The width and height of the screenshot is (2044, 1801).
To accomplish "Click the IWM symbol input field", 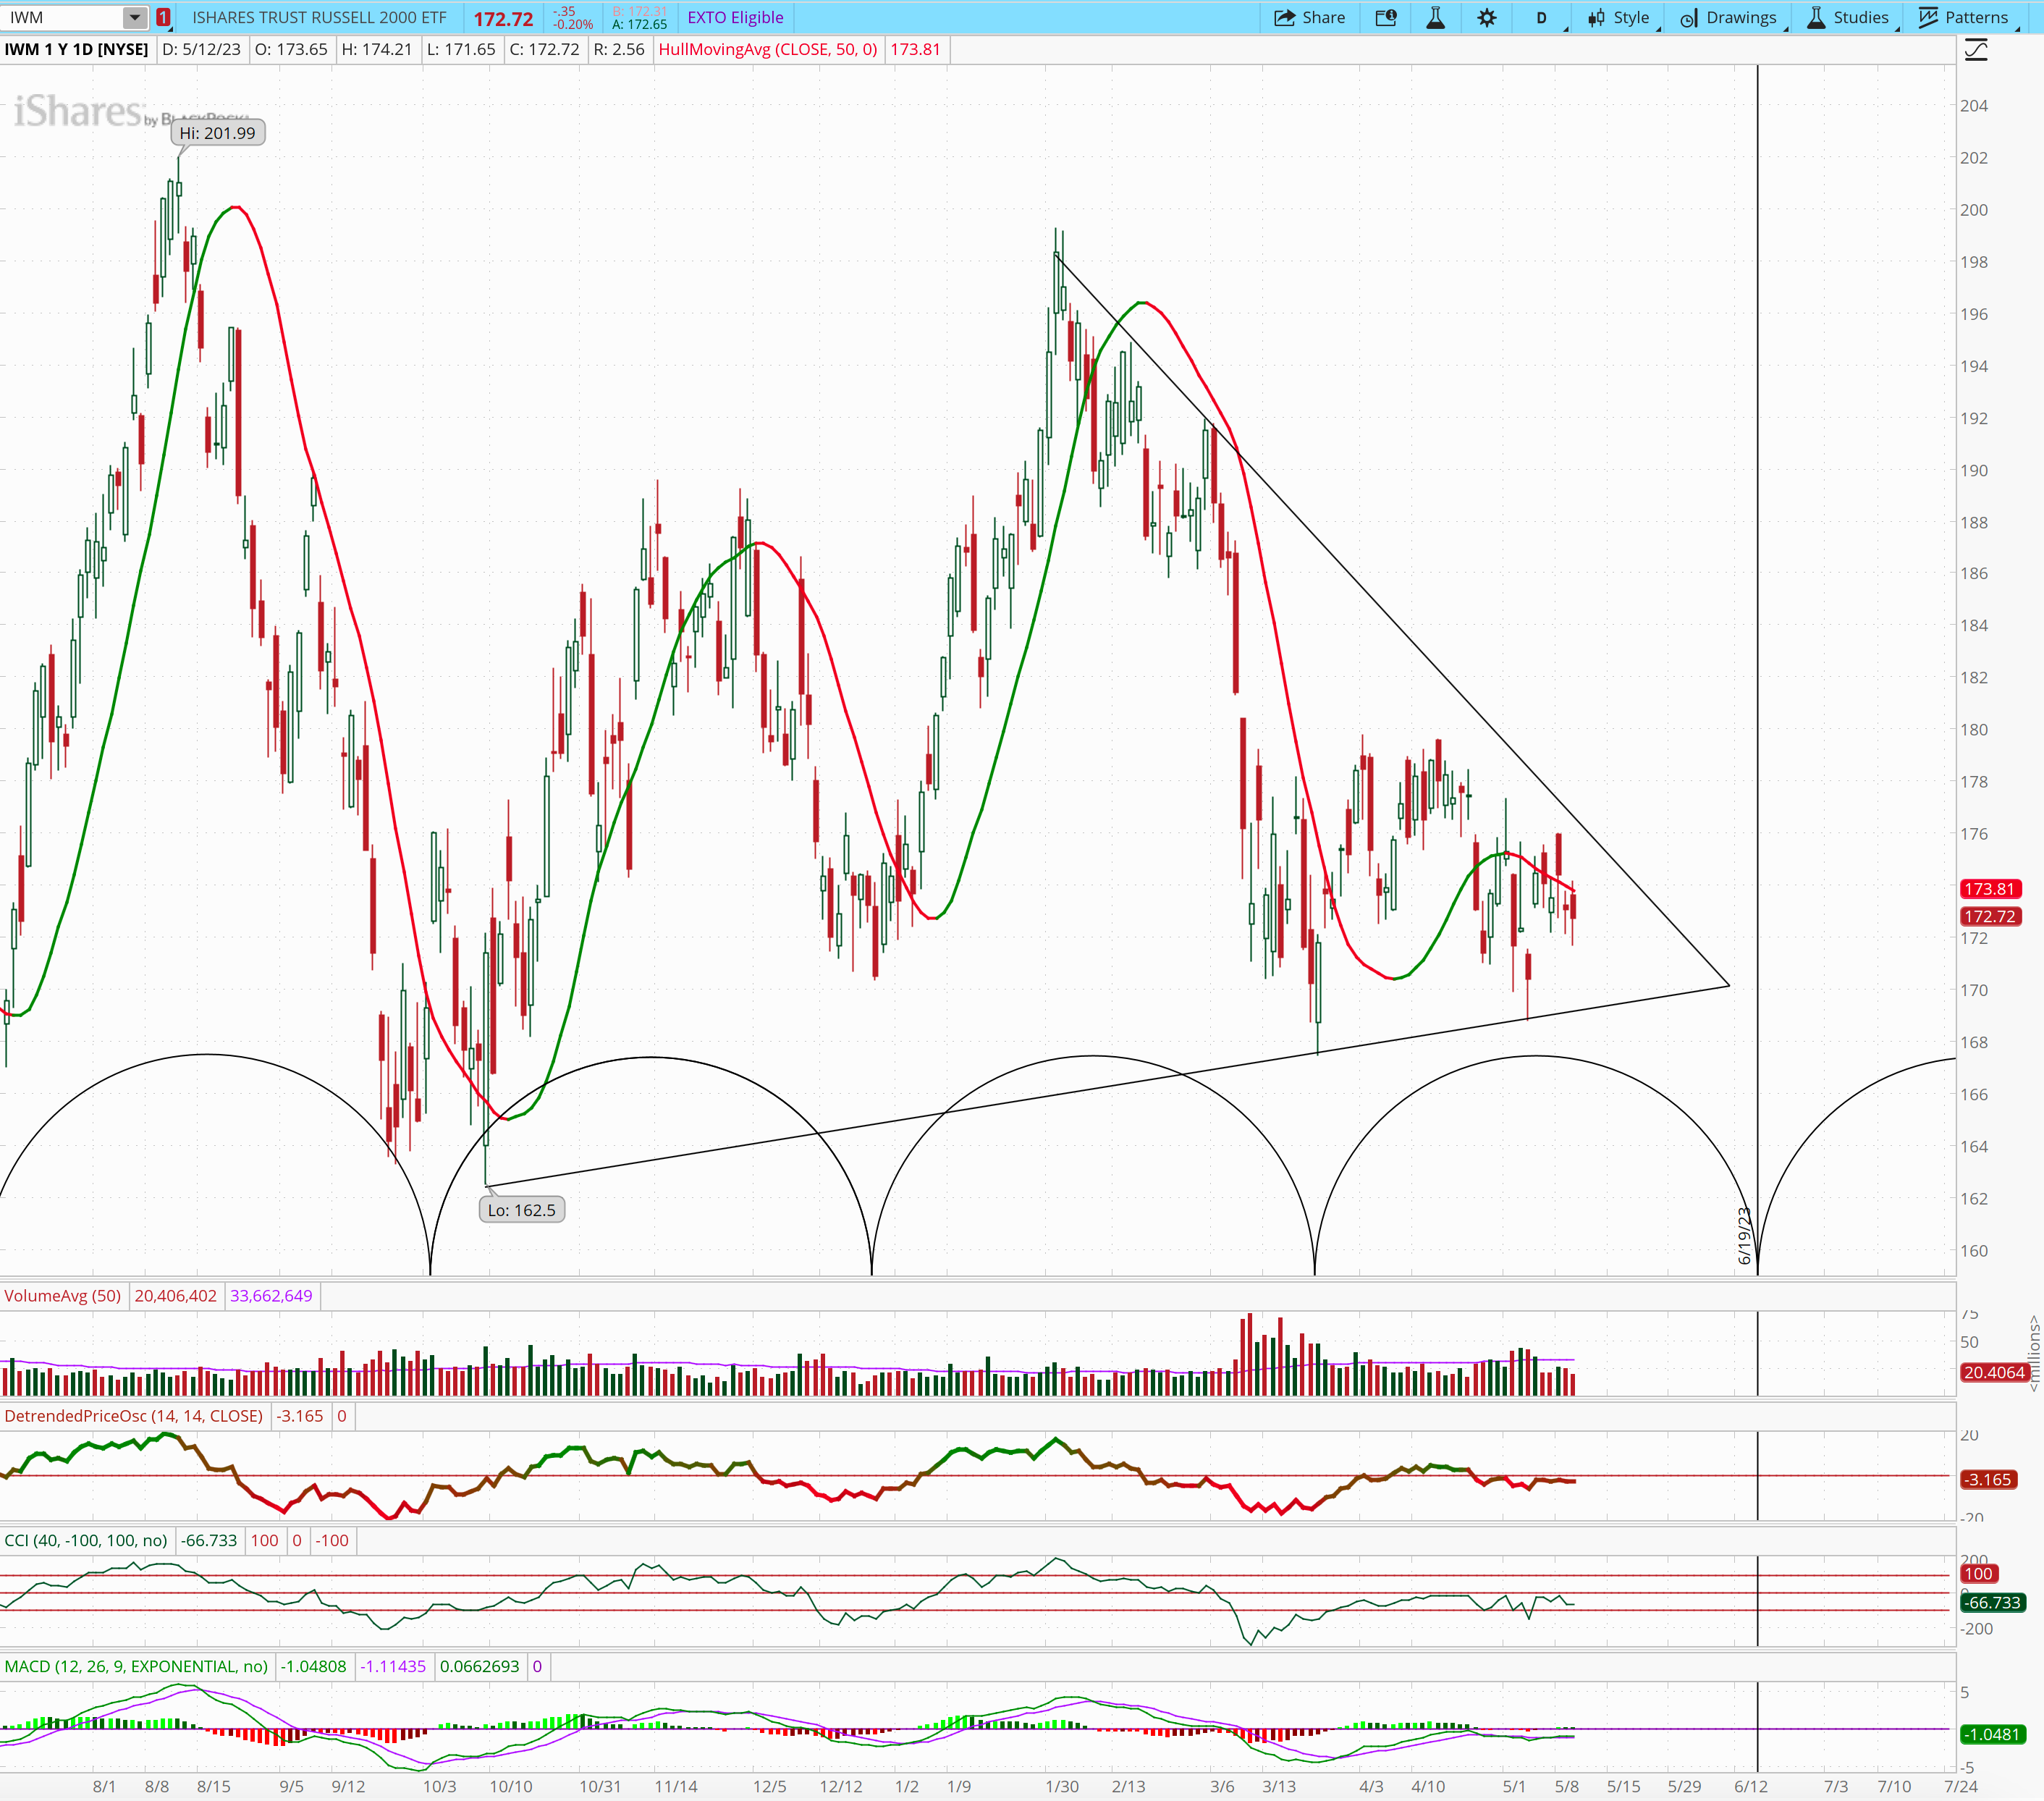I will 63,17.
